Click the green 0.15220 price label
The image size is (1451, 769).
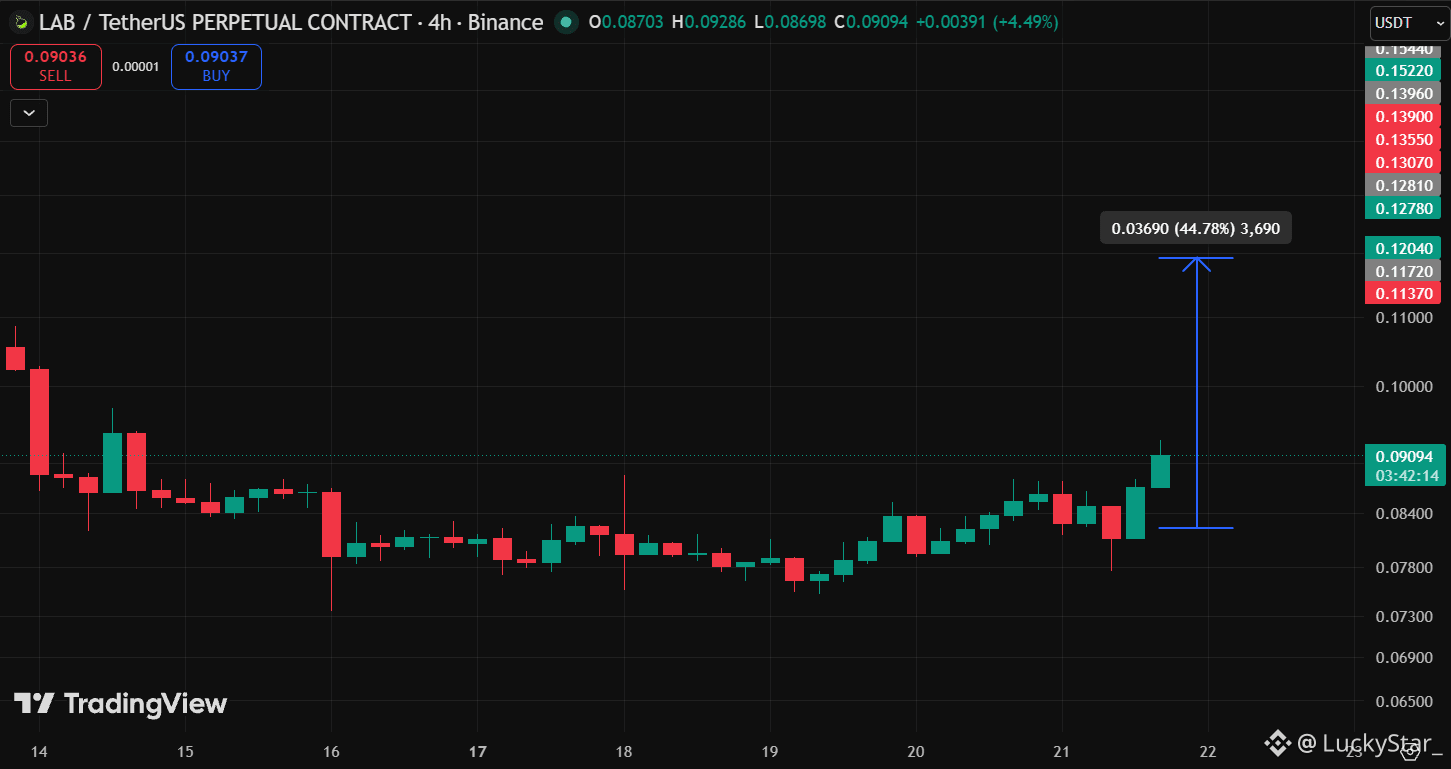pyautogui.click(x=1403, y=70)
